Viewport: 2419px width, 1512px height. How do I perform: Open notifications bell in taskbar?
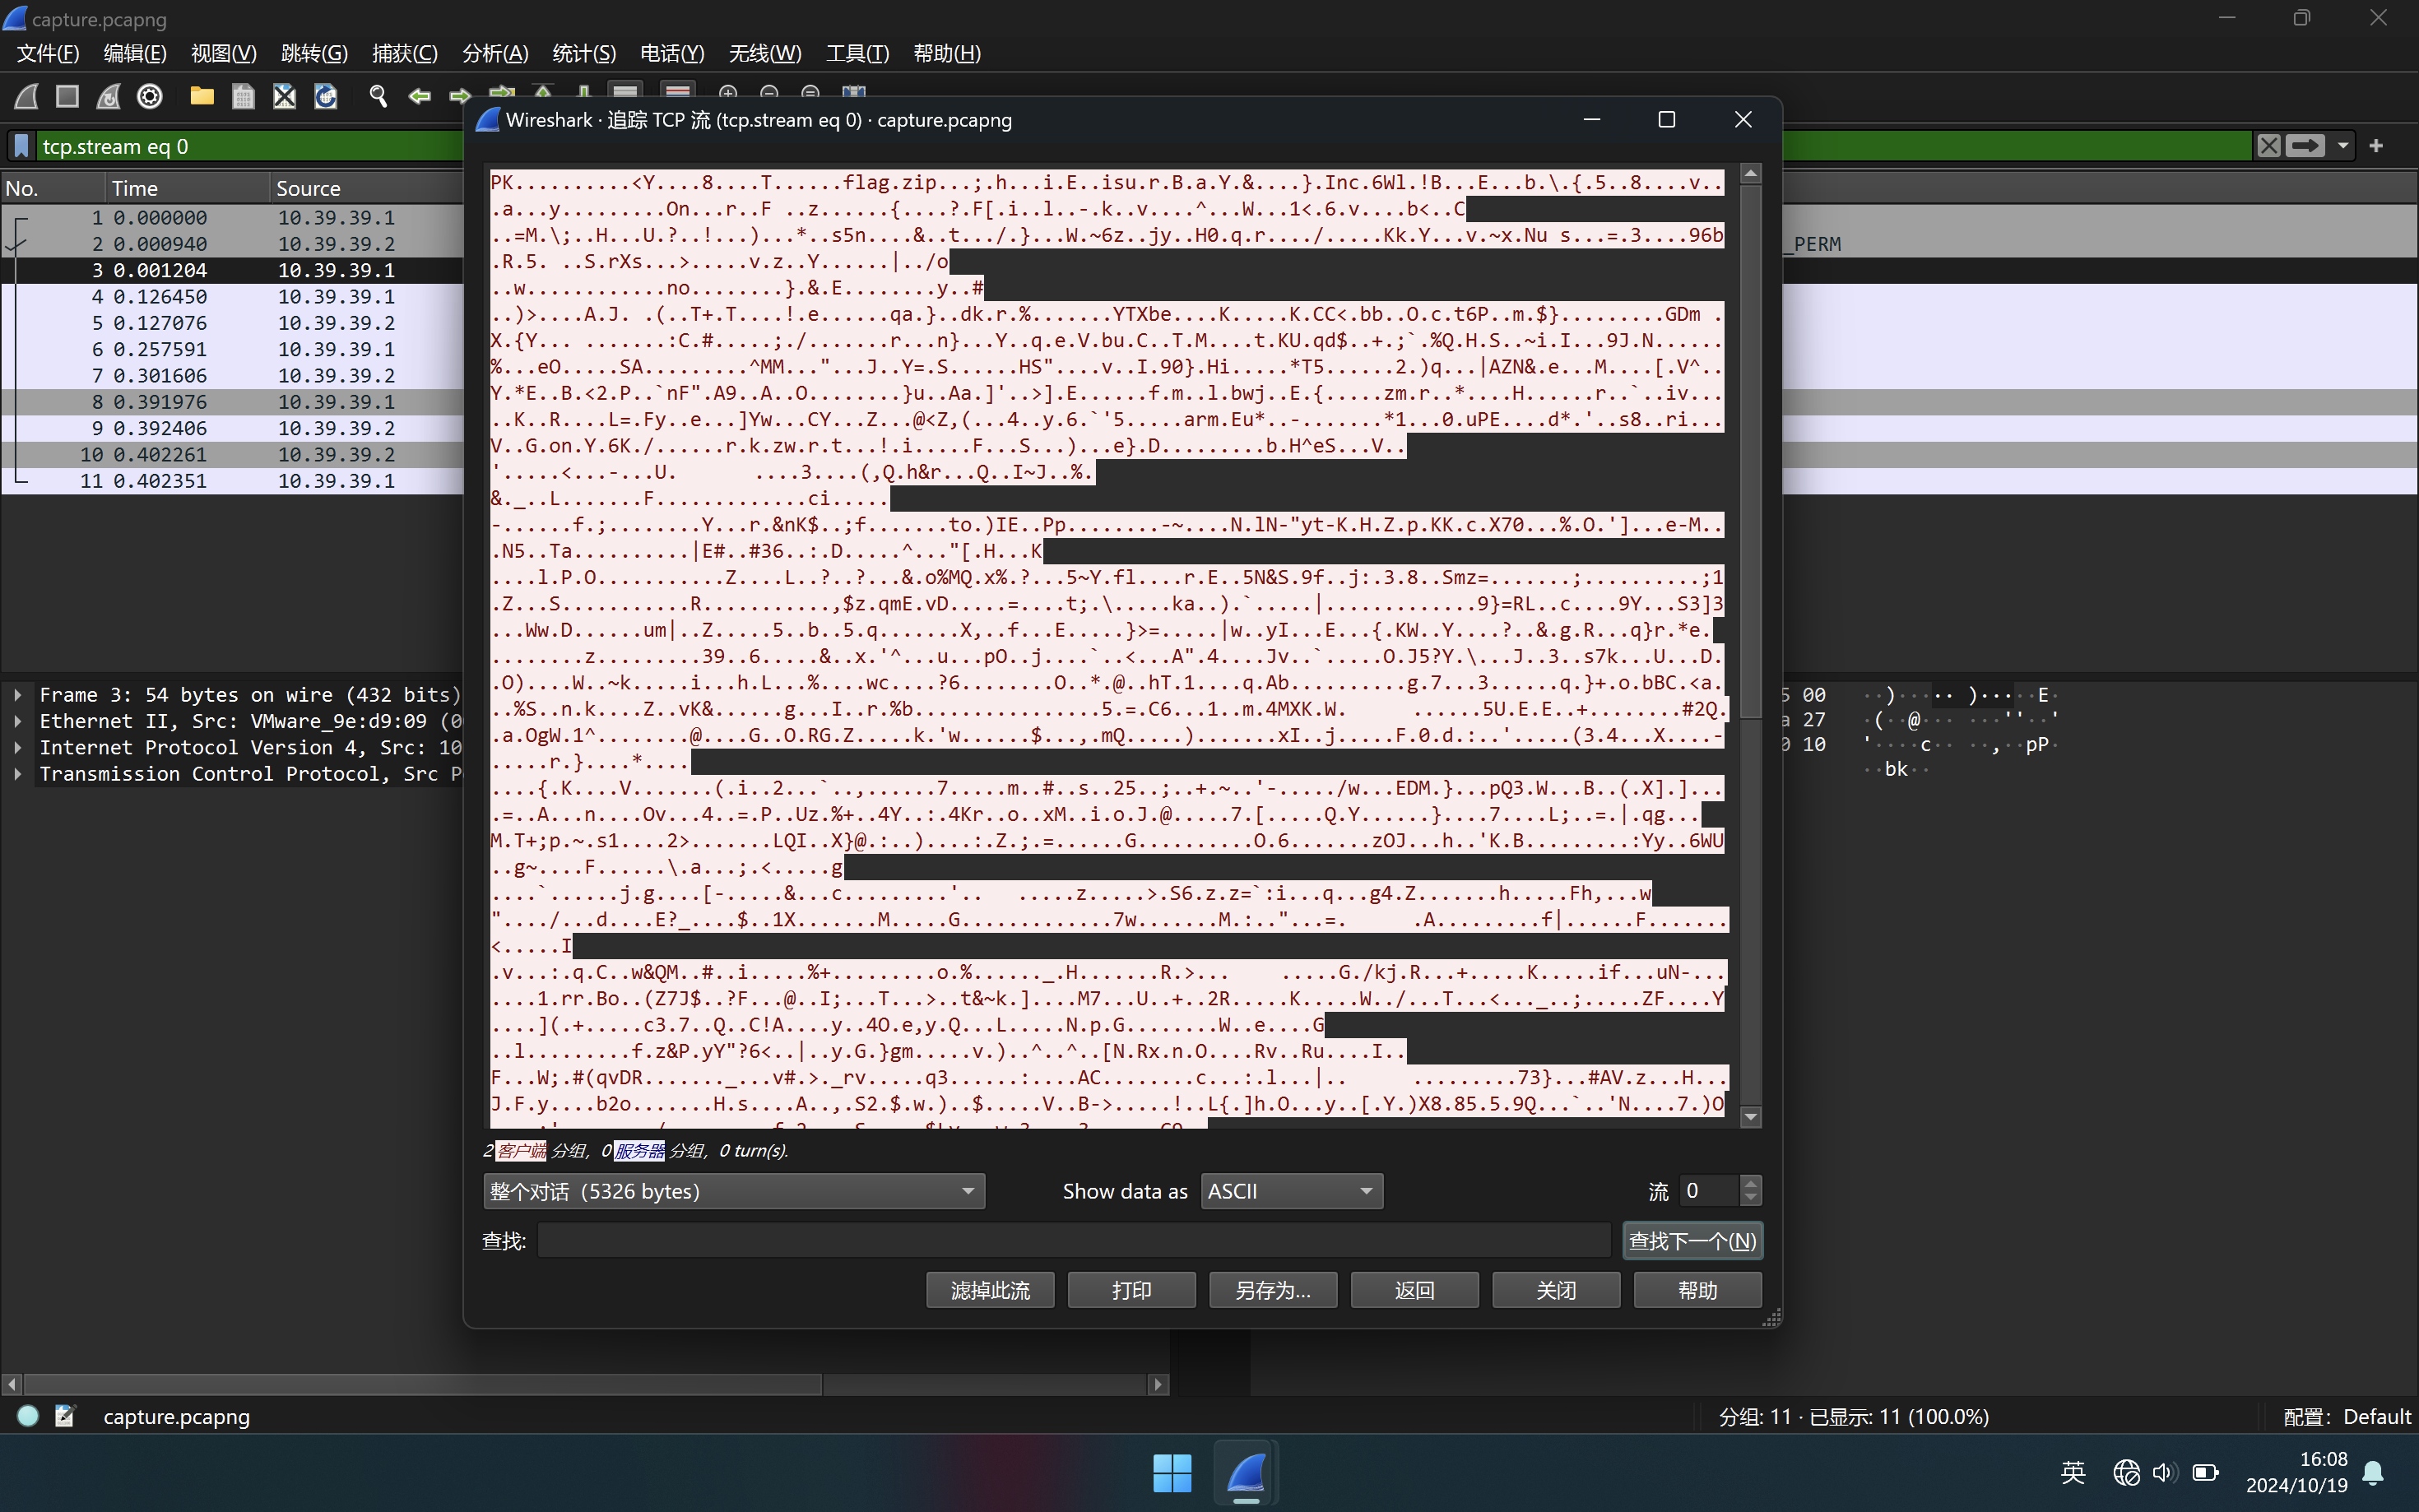2373,1473
